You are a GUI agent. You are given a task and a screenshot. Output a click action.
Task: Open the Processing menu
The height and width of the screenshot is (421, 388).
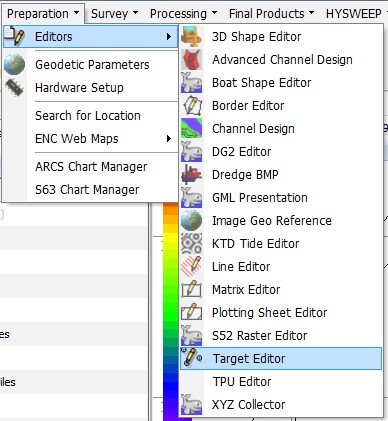click(x=183, y=14)
